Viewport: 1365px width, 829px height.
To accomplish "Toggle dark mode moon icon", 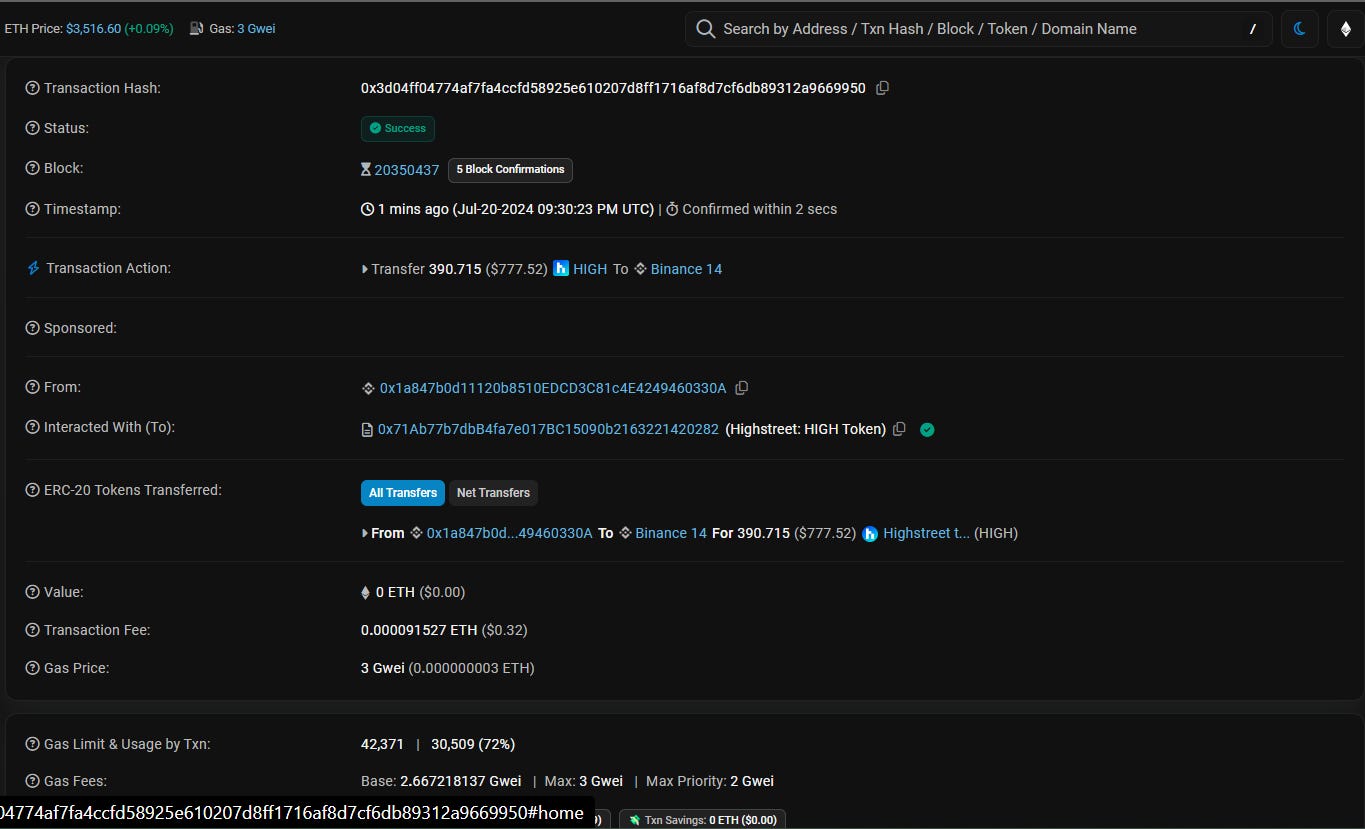I will pos(1300,29).
